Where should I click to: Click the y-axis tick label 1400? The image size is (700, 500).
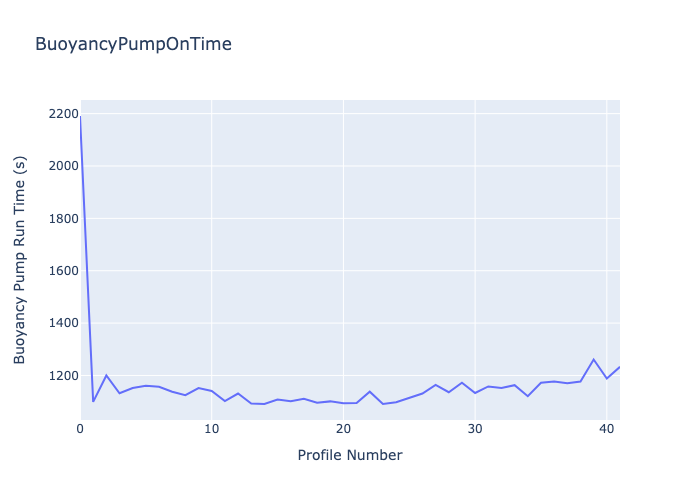click(x=63, y=323)
